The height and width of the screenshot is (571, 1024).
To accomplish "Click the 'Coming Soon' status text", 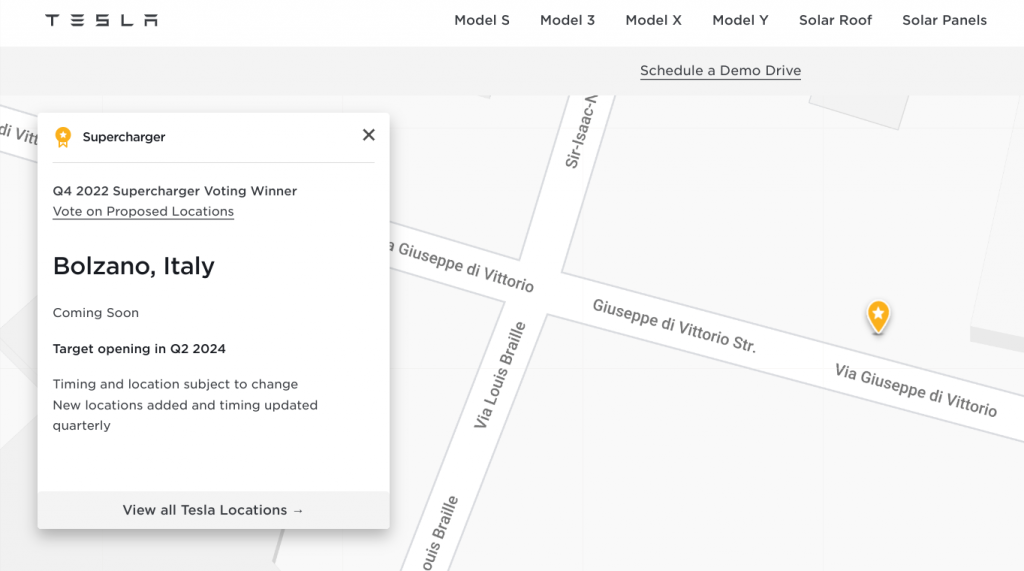I will pos(96,313).
